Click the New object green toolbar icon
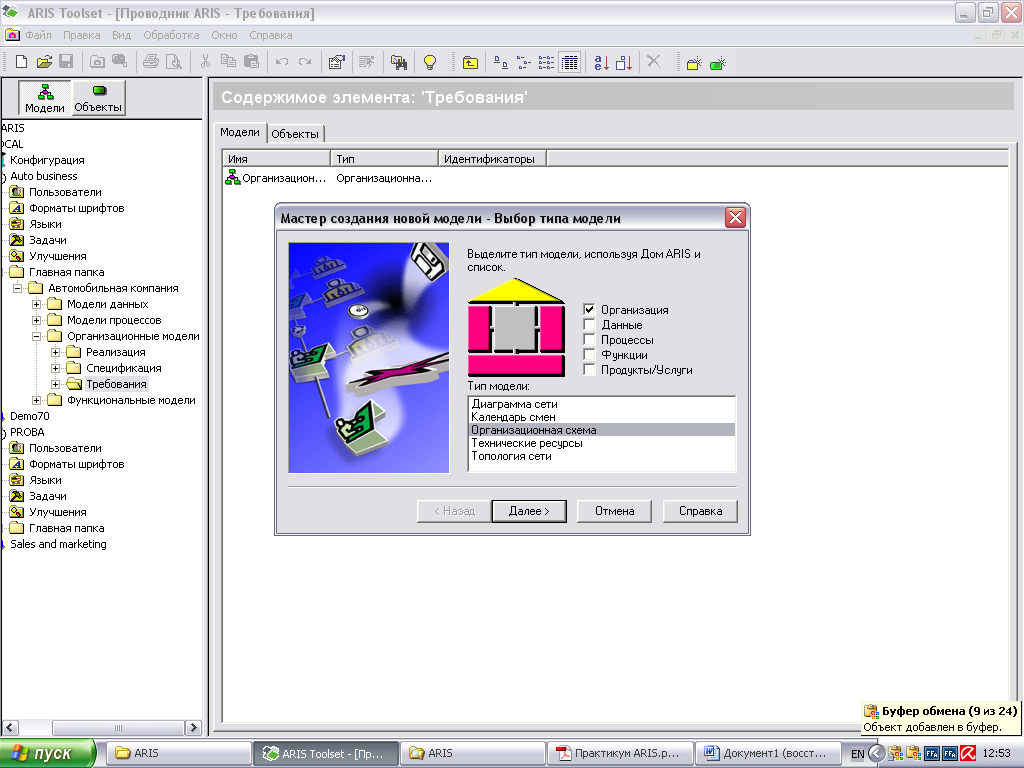Screen dimensions: 1024x768 point(718,63)
